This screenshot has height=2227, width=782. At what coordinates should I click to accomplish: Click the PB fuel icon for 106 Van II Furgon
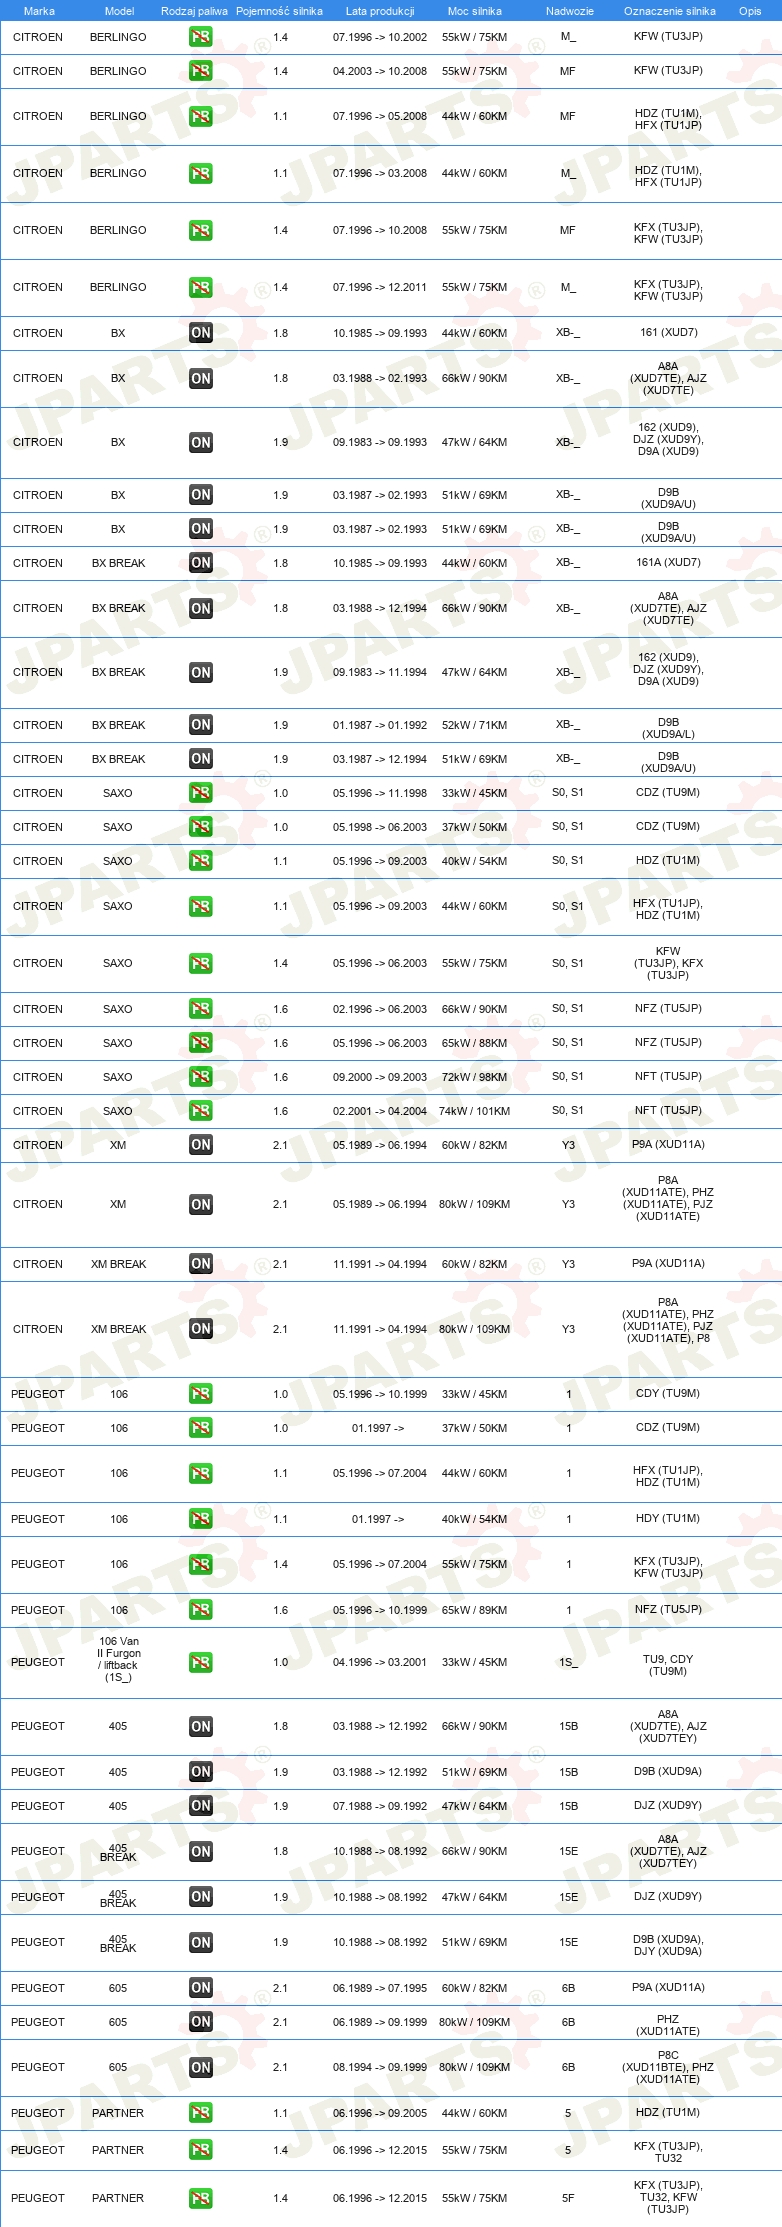[201, 1663]
